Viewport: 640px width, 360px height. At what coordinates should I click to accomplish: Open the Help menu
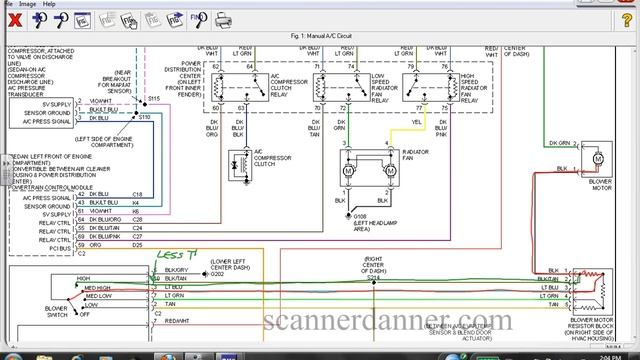coord(49,4)
